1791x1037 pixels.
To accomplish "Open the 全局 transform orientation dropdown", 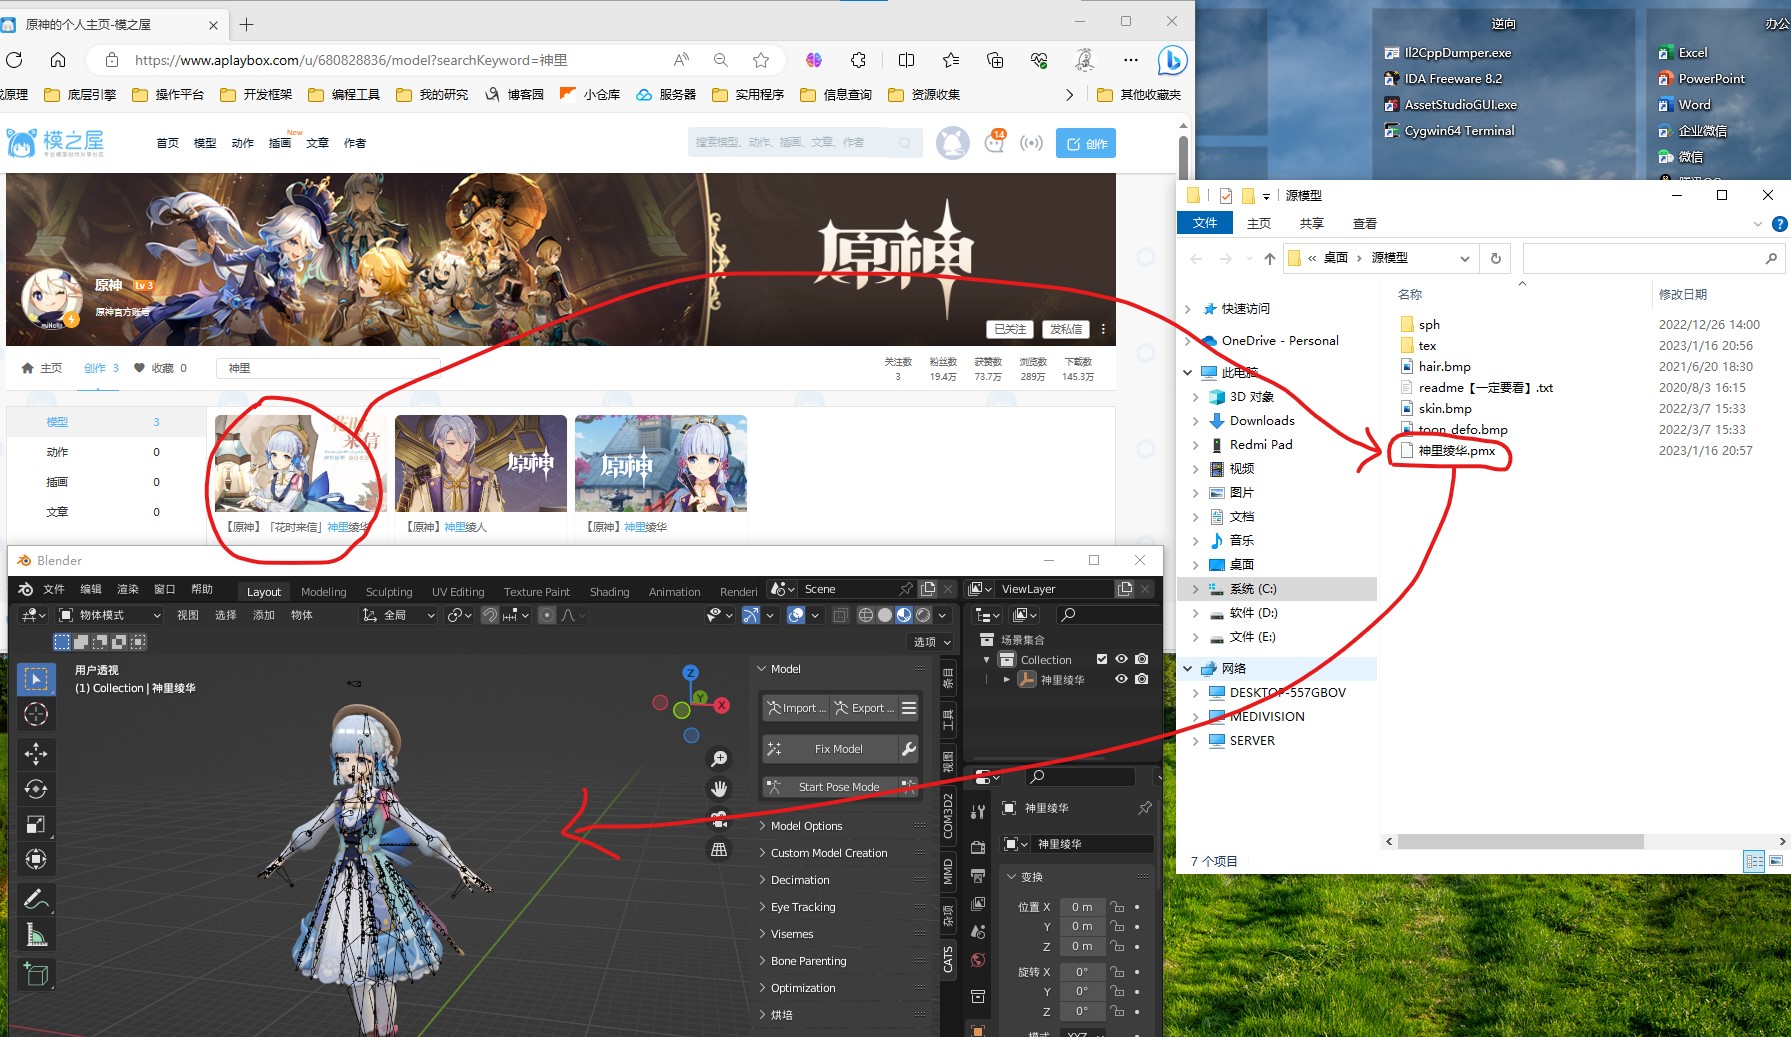I will click(x=398, y=615).
